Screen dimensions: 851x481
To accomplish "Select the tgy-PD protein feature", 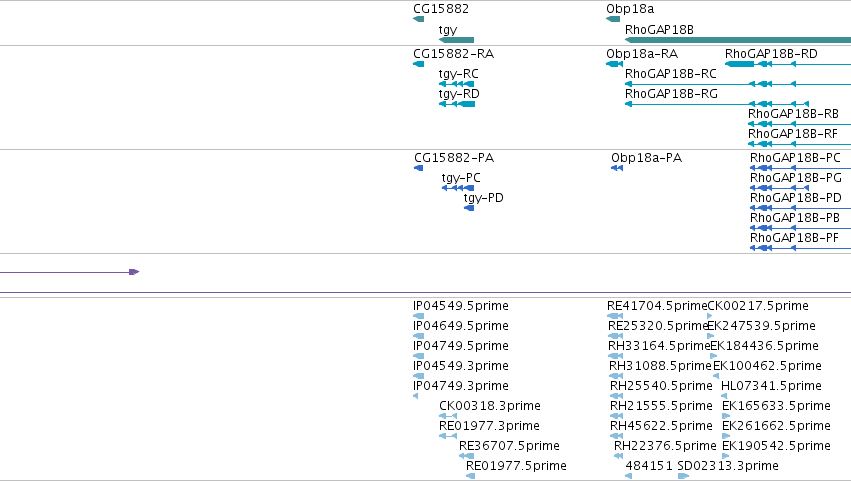I will pyautogui.click(x=469, y=208).
